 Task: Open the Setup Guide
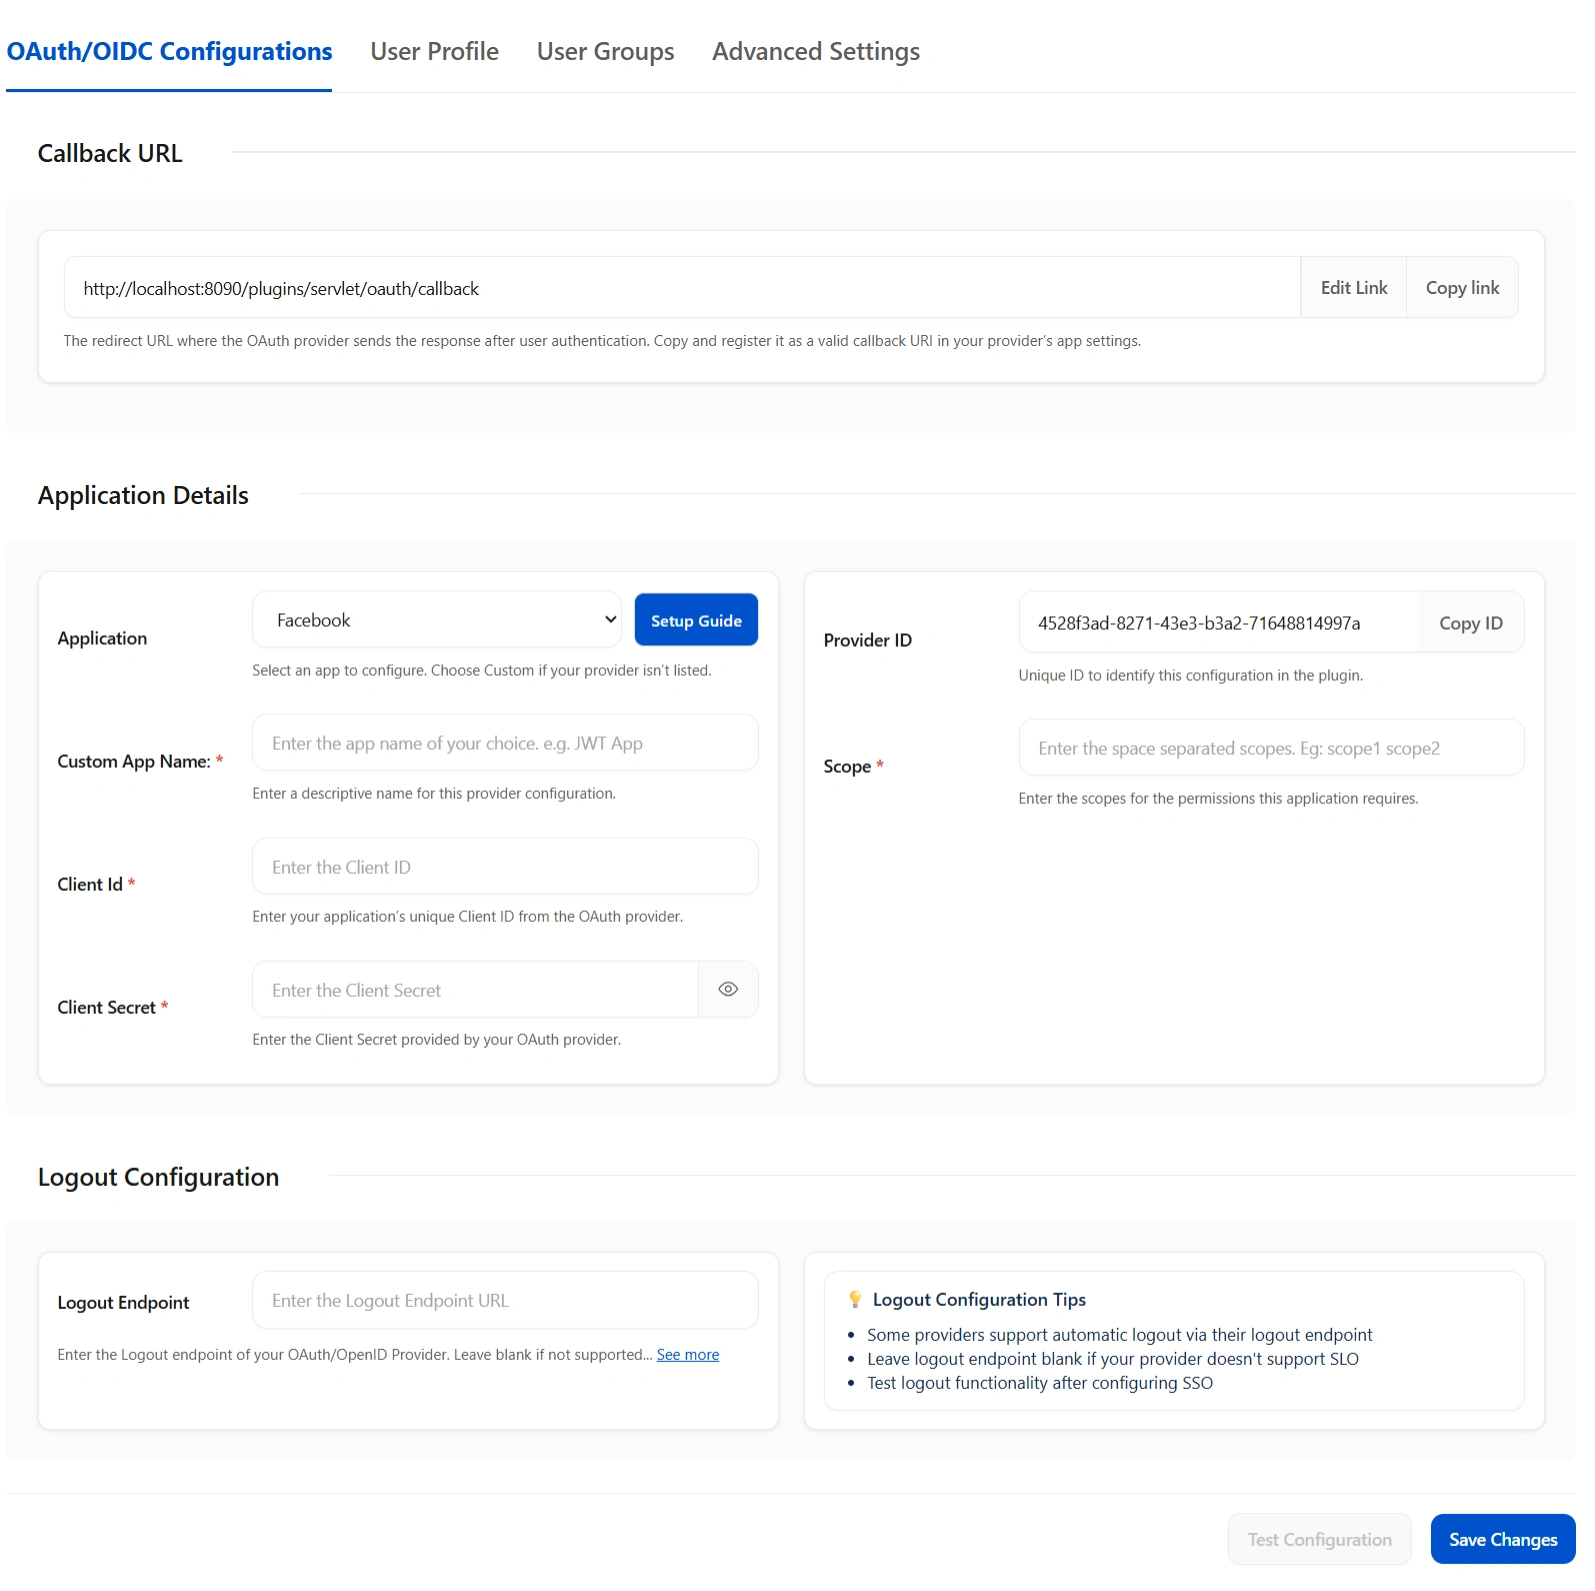[x=696, y=620]
